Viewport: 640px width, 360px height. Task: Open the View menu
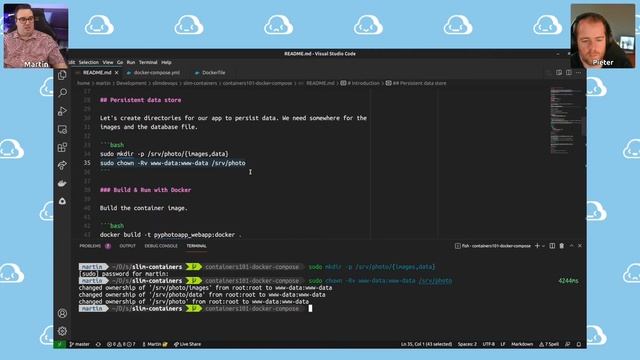coord(108,62)
